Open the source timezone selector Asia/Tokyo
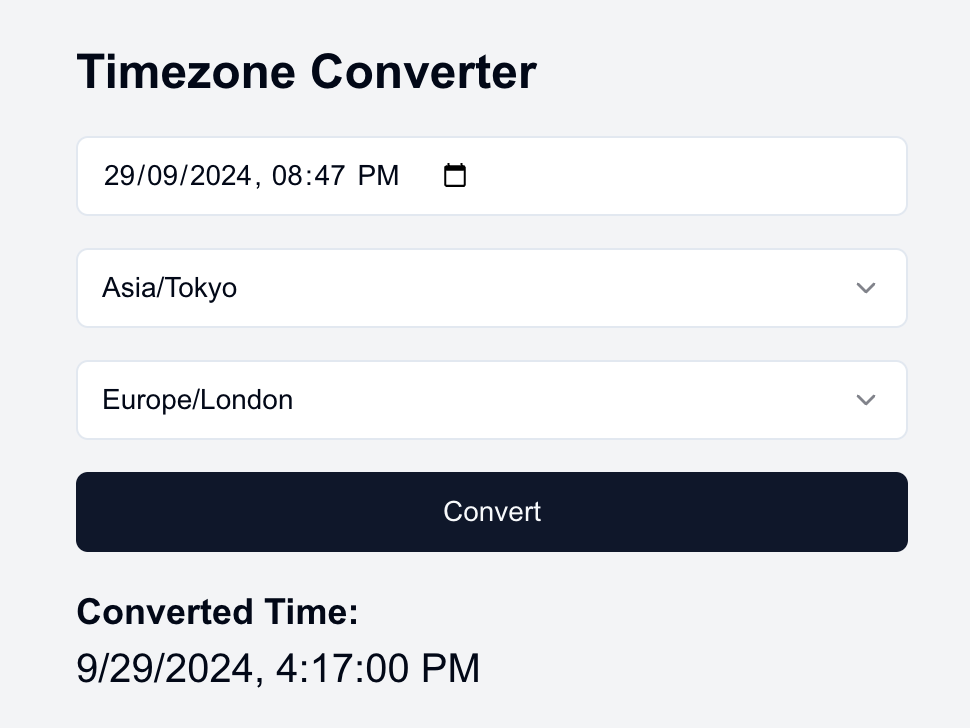970x728 pixels. click(491, 288)
